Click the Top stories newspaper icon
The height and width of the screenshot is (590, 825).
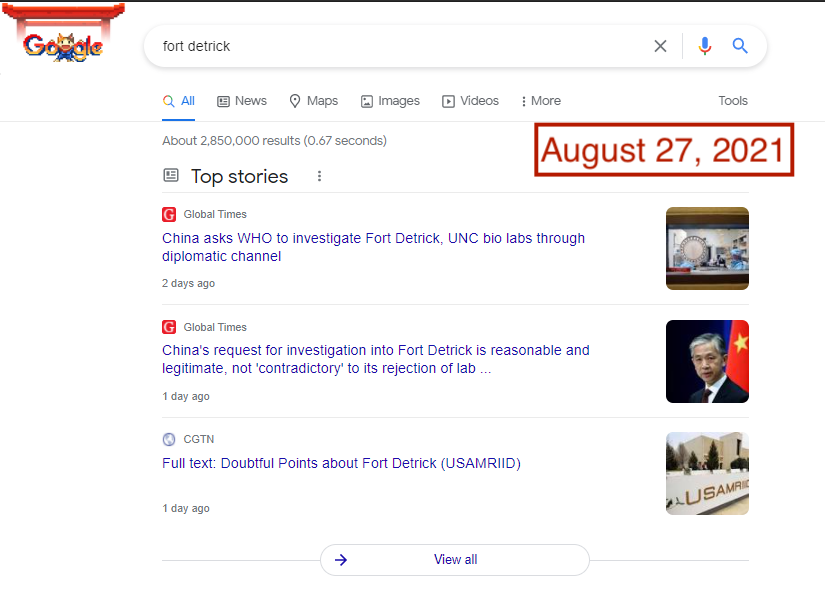171,176
